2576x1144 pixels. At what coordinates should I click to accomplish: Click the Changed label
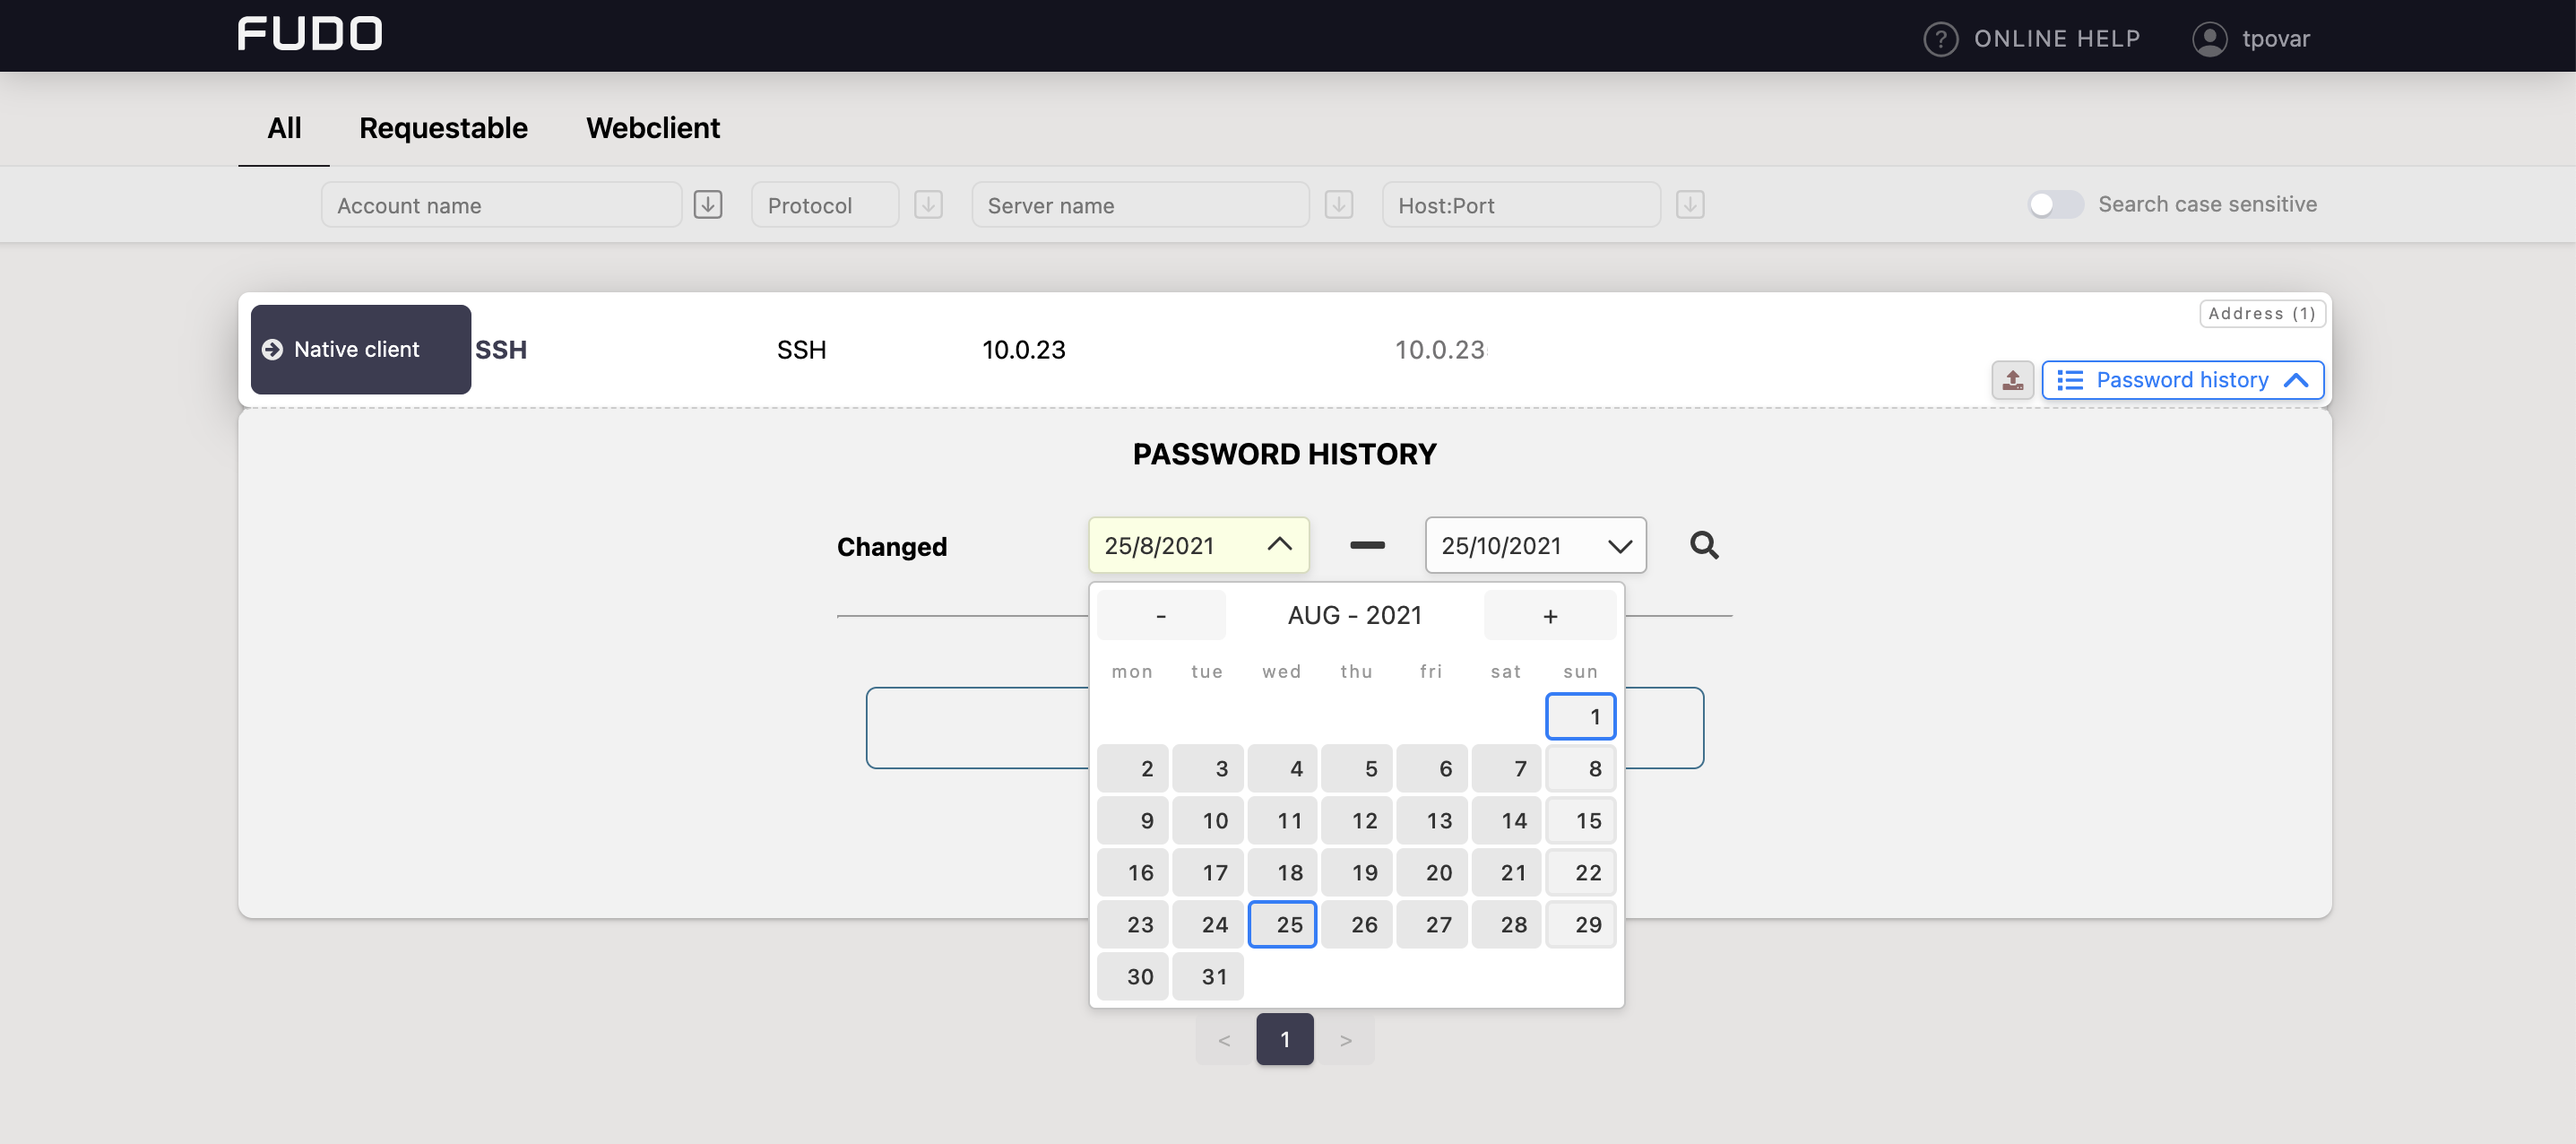tap(892, 546)
